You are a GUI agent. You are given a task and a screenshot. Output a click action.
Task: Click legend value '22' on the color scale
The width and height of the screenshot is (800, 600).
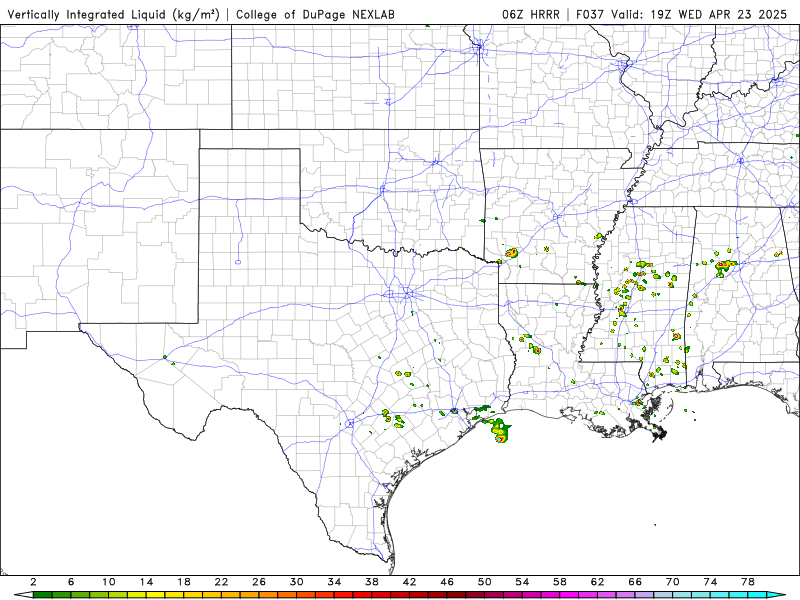click(x=221, y=582)
